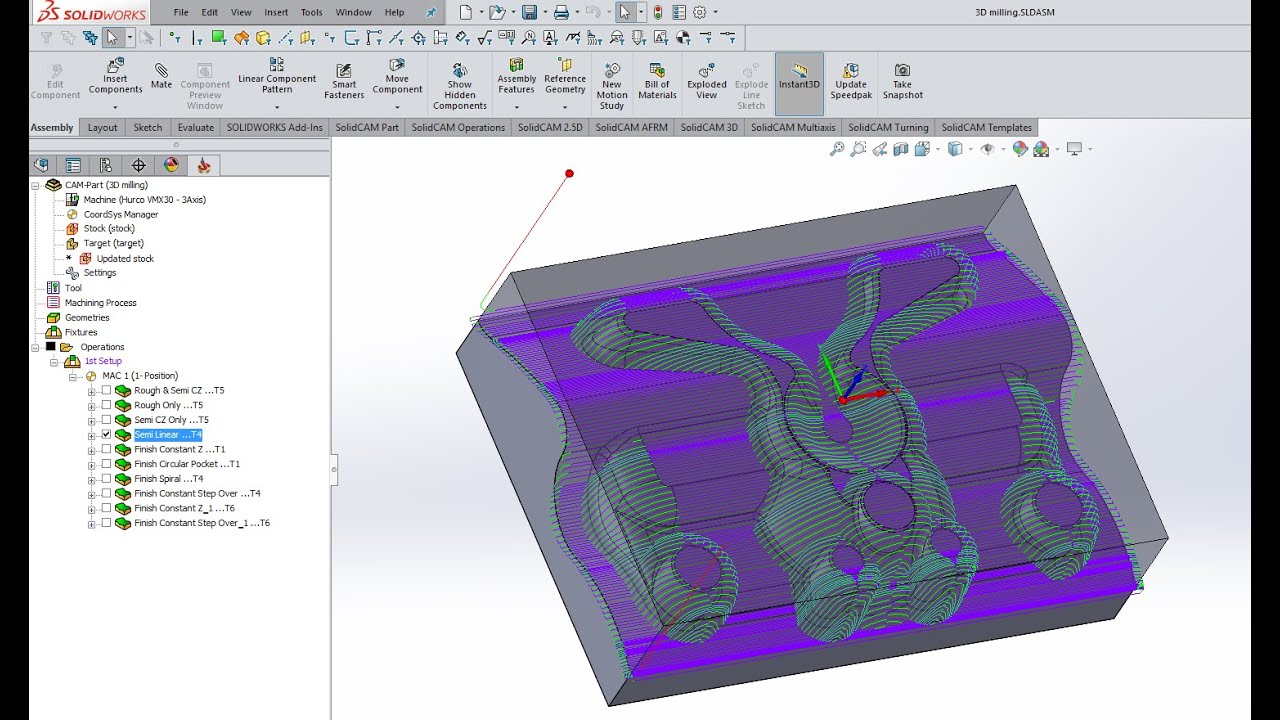
Task: Check the Finish Constant Z ...T1 checkbox
Action: (x=106, y=449)
